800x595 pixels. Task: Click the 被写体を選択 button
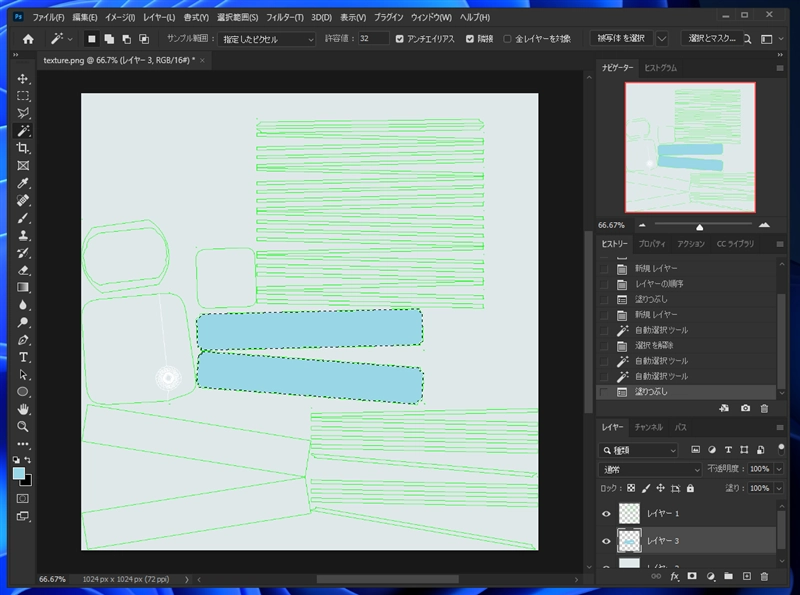click(x=622, y=38)
